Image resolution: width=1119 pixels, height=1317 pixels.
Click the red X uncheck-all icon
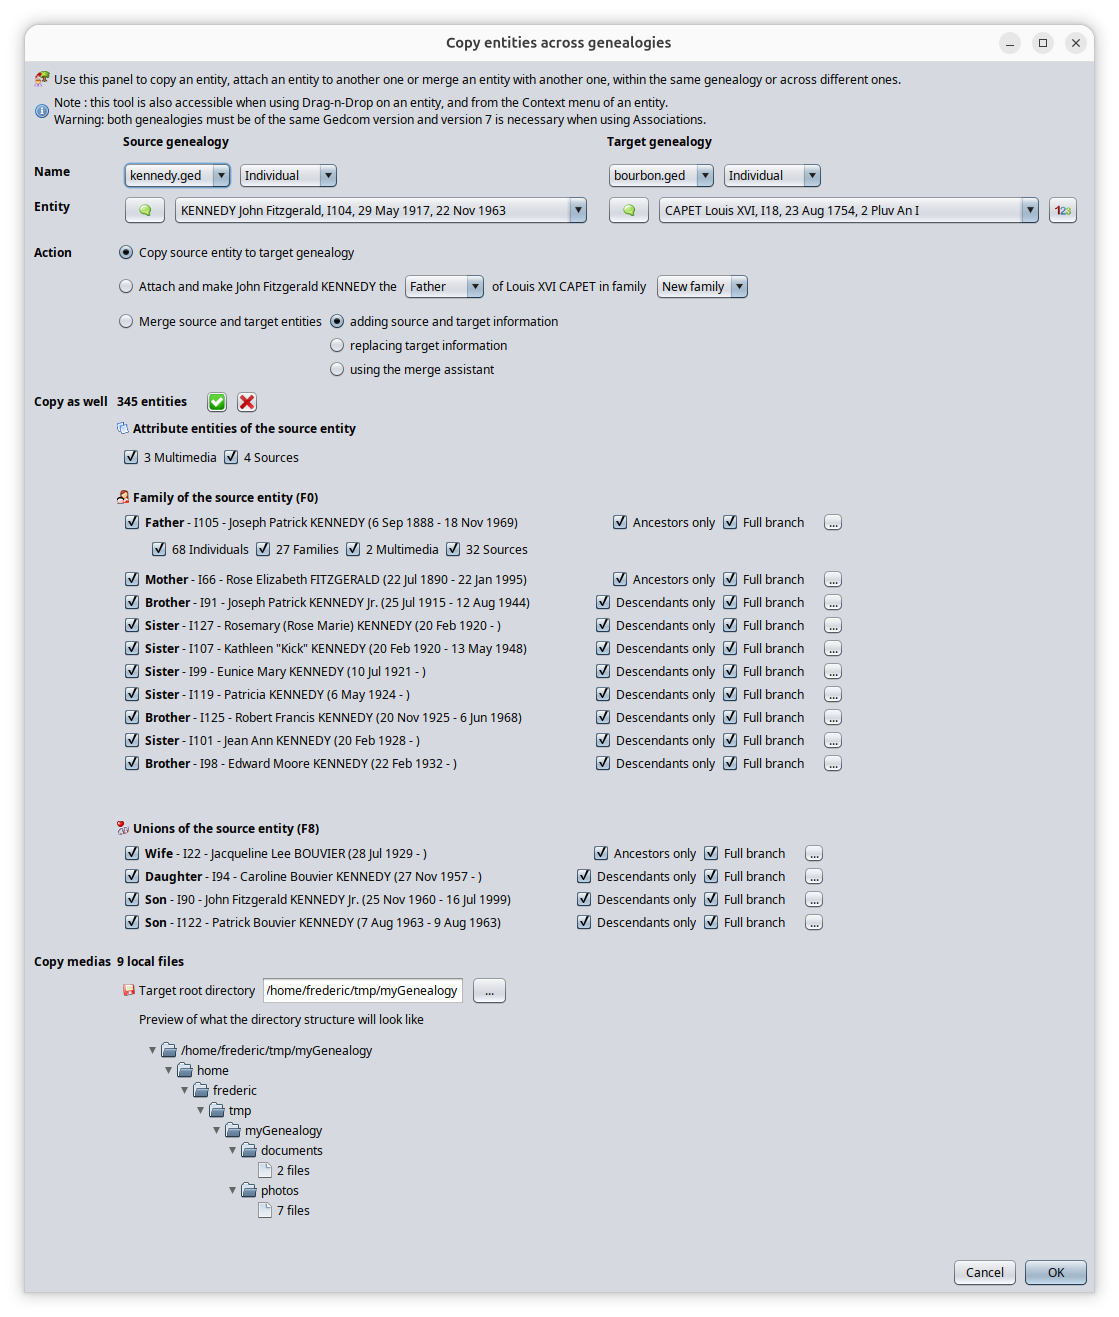pos(247,402)
